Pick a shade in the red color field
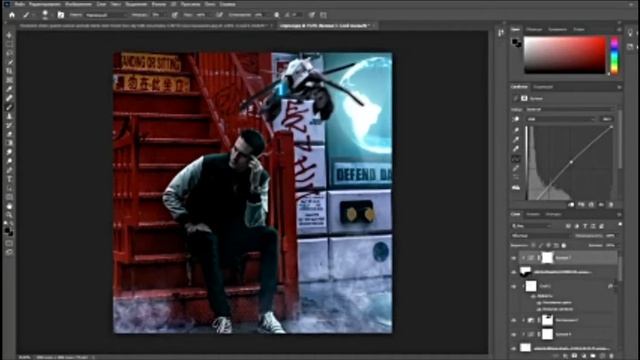The image size is (640, 360). click(565, 55)
